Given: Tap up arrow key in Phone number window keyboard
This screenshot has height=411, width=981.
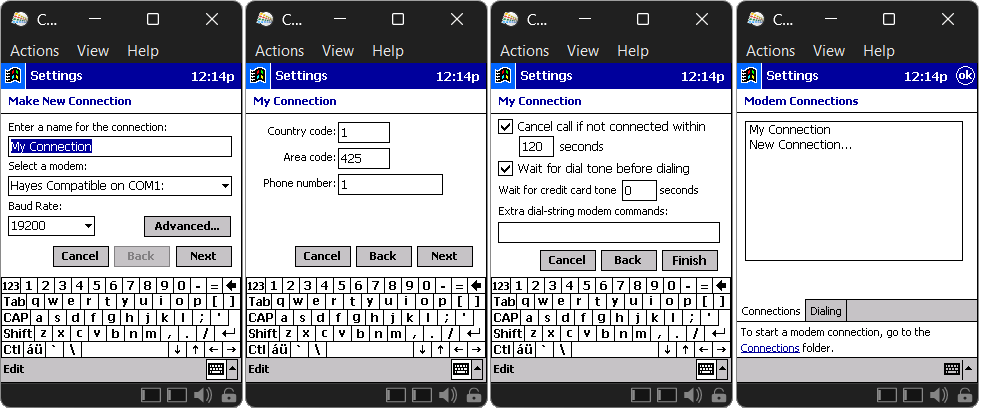Looking at the screenshot, I should [x=441, y=349].
